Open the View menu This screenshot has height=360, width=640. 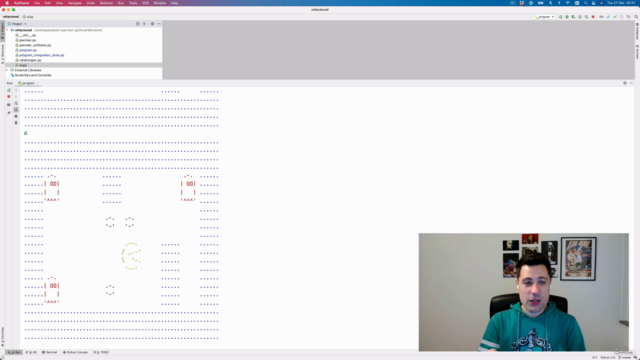pyautogui.click(x=59, y=3)
